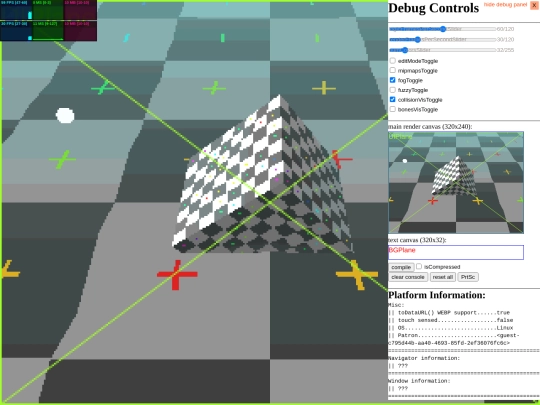Click the PrtSc screenshot button
This screenshot has width=540, height=405.
click(x=468, y=277)
